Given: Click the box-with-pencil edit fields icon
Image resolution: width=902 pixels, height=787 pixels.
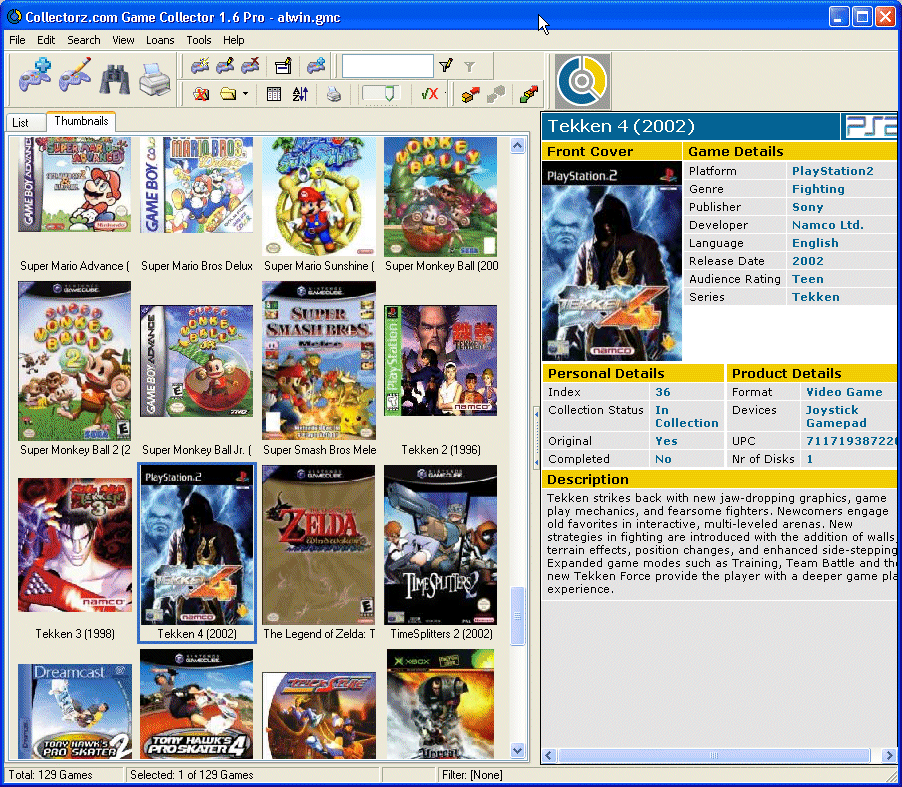Looking at the screenshot, I should tap(283, 66).
